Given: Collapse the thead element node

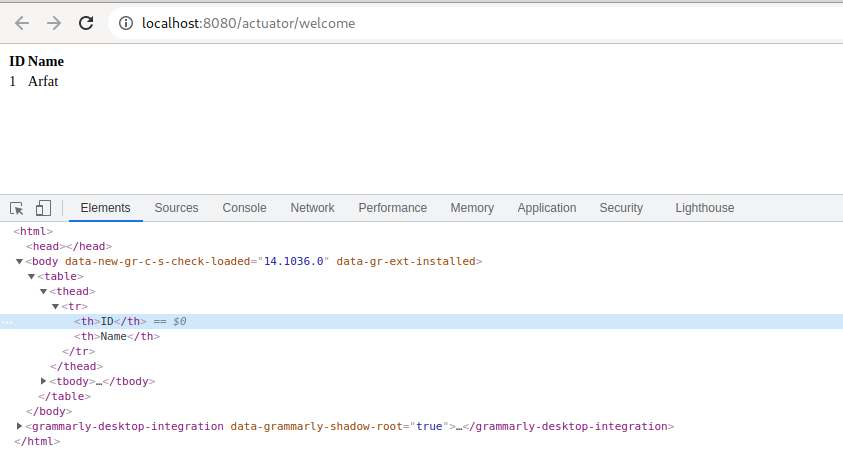Looking at the screenshot, I should tap(44, 291).
